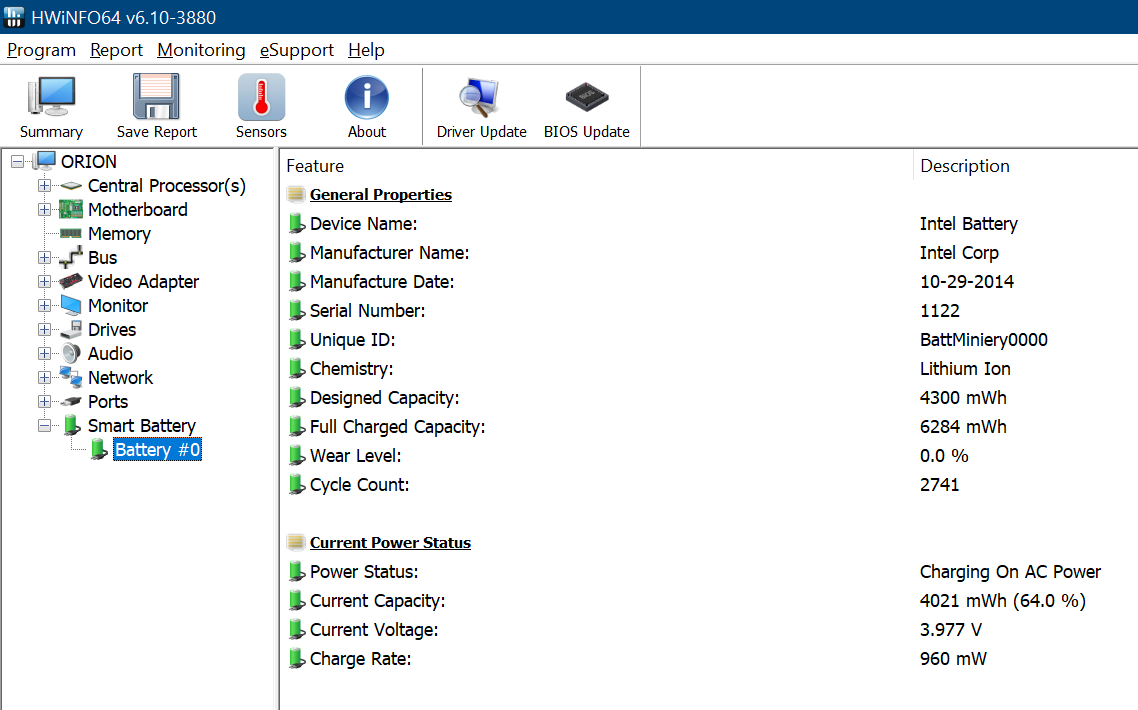Click the General Properties heading
Image resolution: width=1138 pixels, height=710 pixels.
coord(380,195)
